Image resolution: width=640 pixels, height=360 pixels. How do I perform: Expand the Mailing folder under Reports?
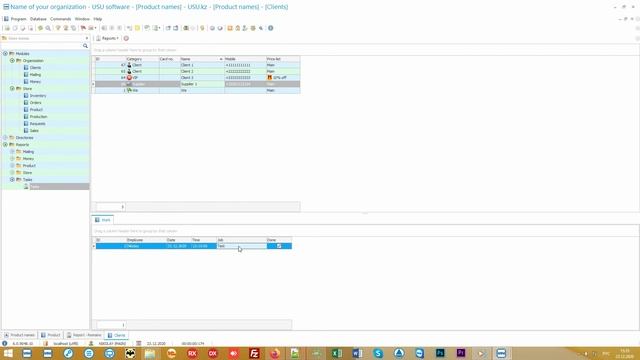pyautogui.click(x=12, y=151)
